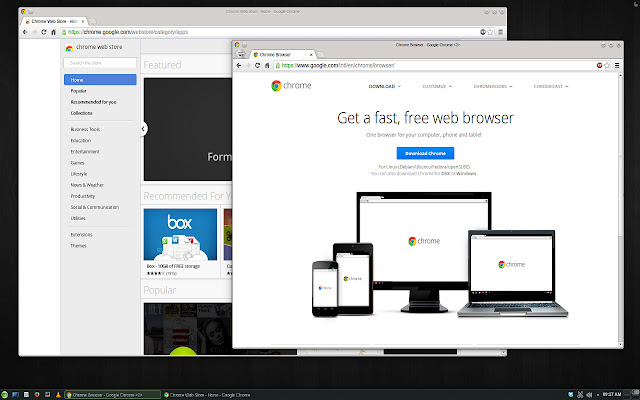Open Business Tools category
This screenshot has width=640, height=400.
tap(85, 129)
